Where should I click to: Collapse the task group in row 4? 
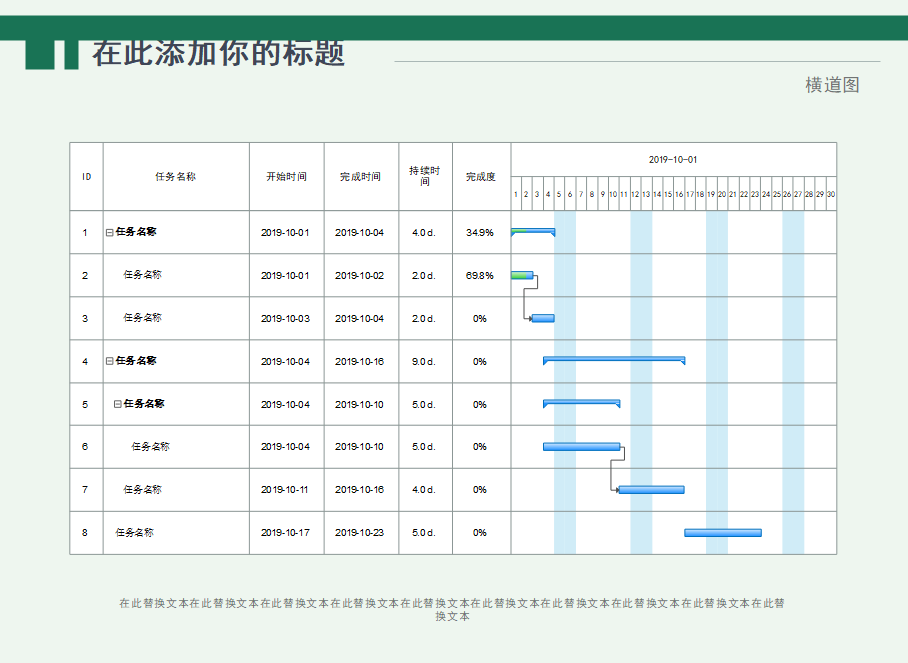coord(109,361)
